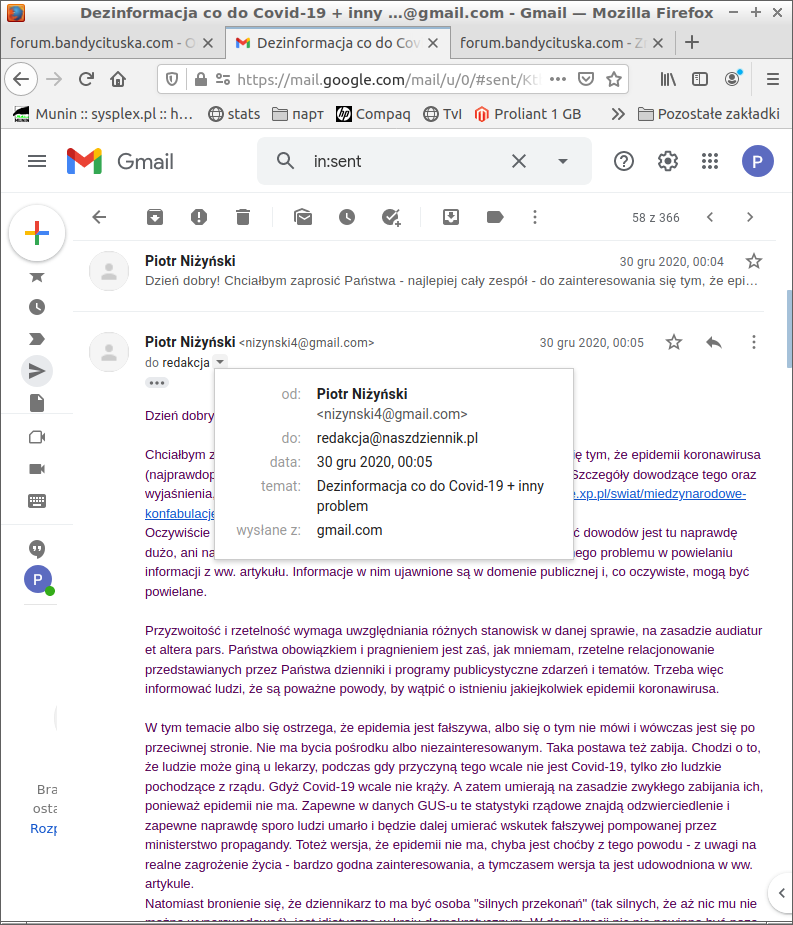Open Firefox application menu
Screen dimensions: 793x925
(772, 79)
